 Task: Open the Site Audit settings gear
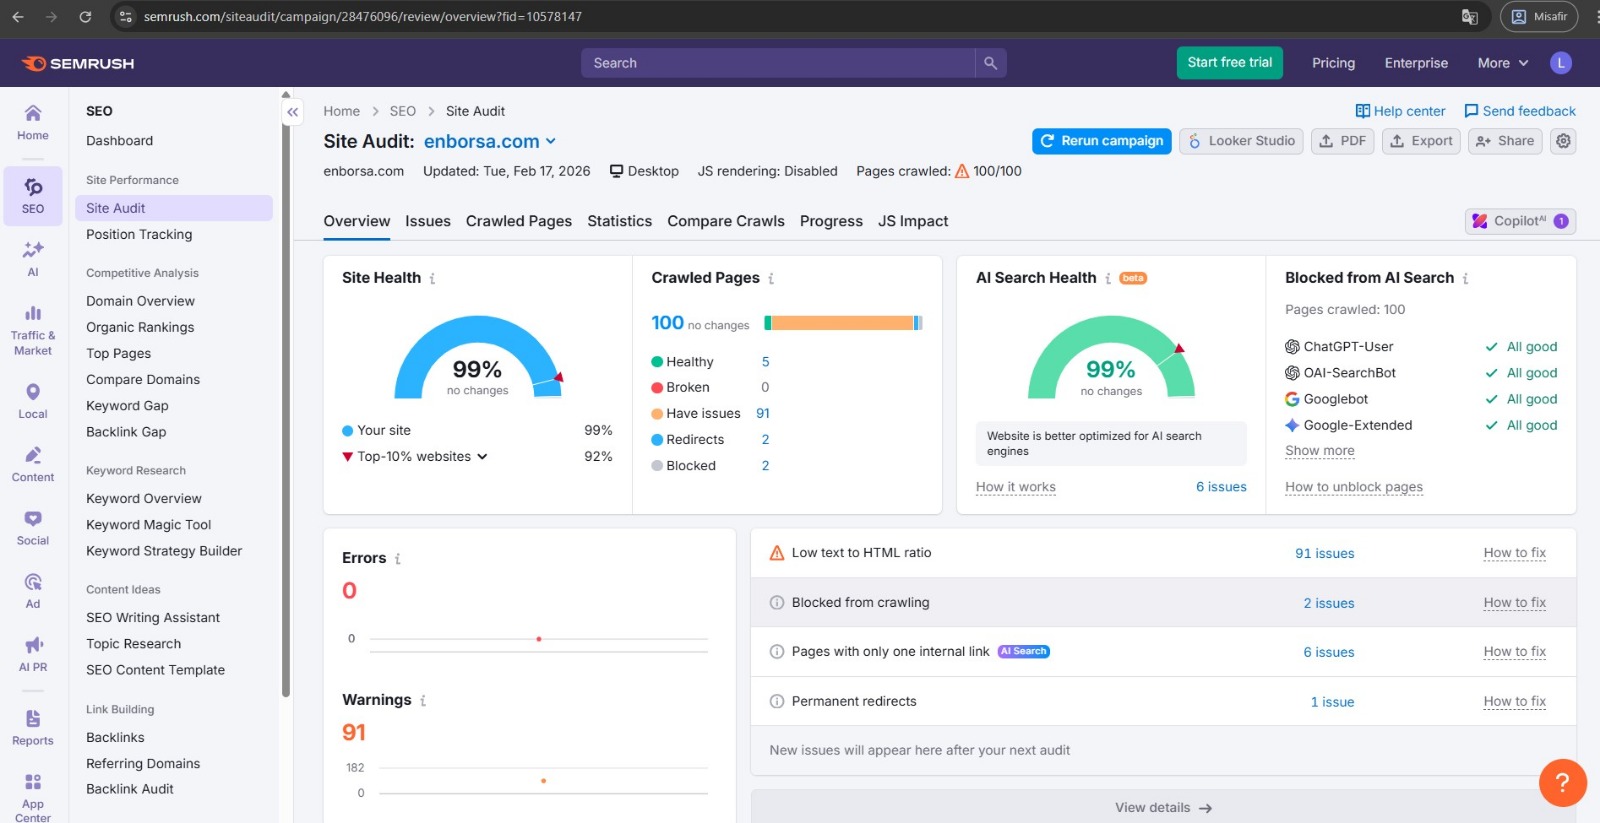tap(1563, 141)
